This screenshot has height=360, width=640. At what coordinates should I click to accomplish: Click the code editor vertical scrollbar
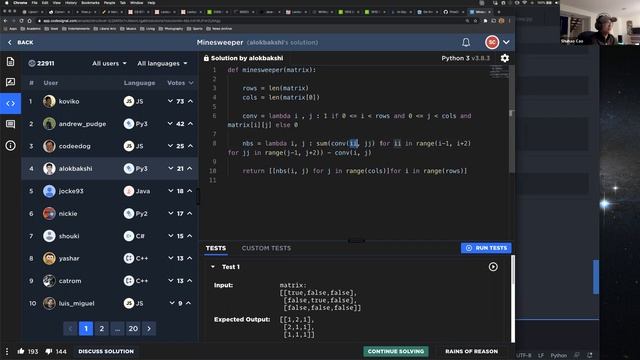512,120
